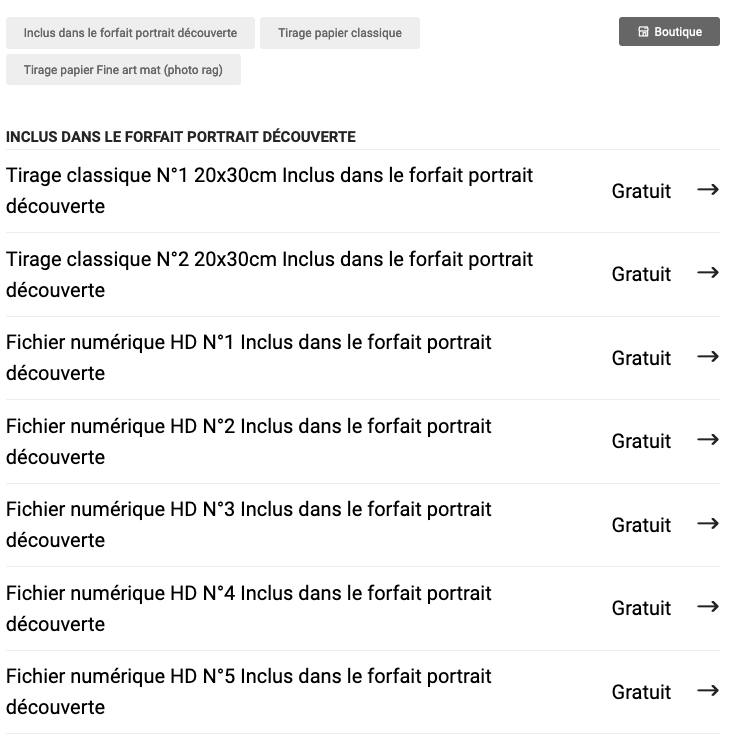Click arrow next to Fichier numérique HD N°1

point(708,357)
